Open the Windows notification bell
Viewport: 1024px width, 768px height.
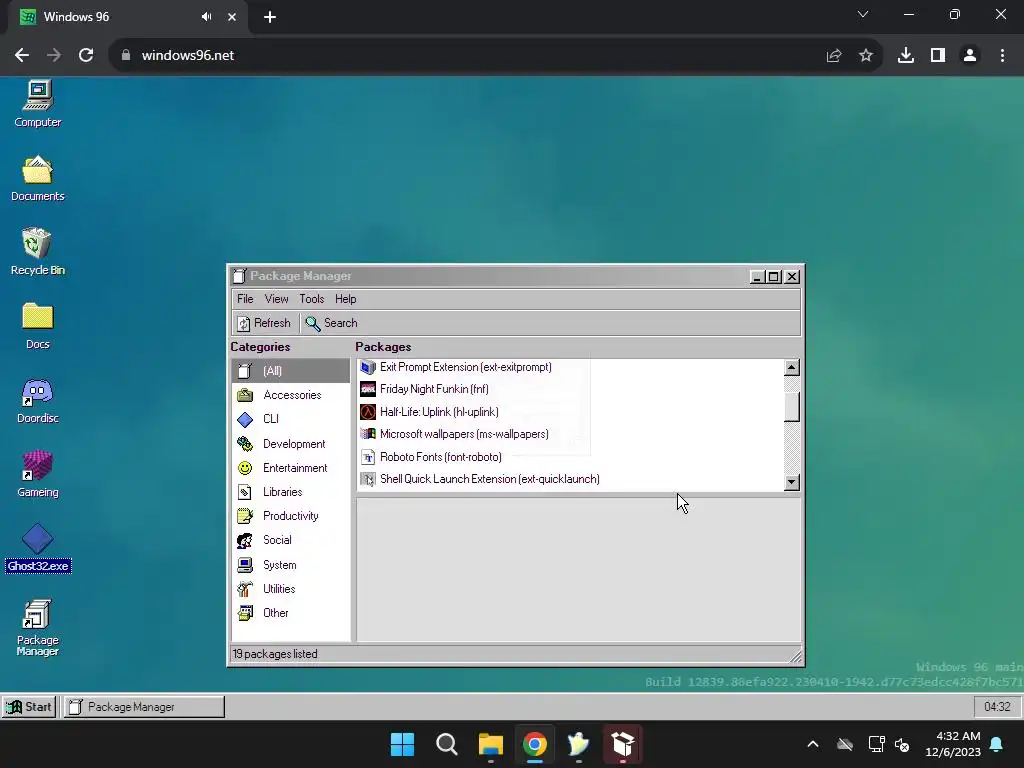point(997,744)
